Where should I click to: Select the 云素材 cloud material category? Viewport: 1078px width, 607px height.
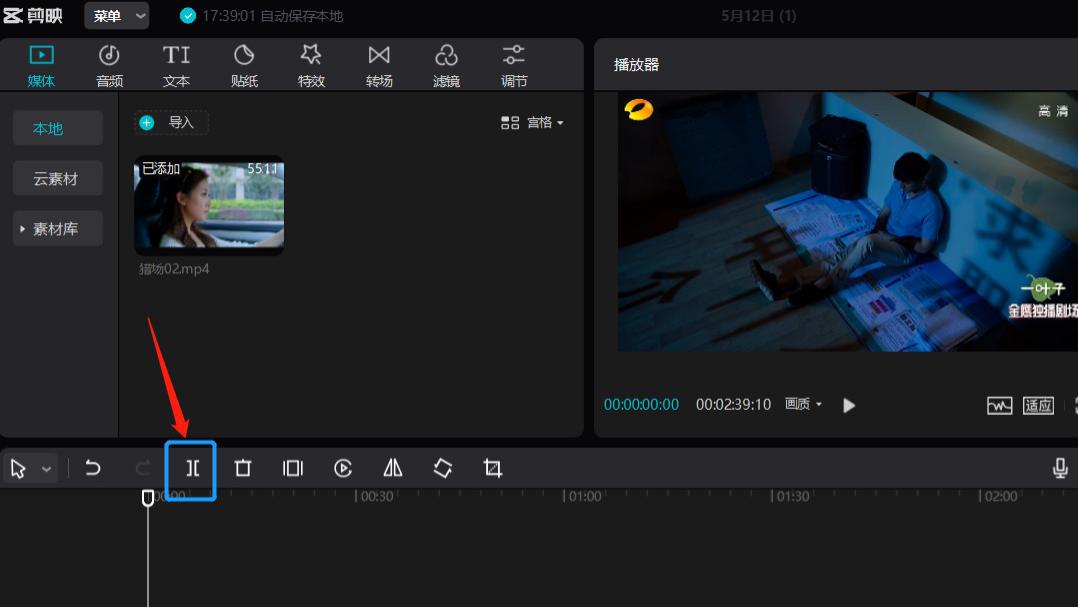pos(58,179)
